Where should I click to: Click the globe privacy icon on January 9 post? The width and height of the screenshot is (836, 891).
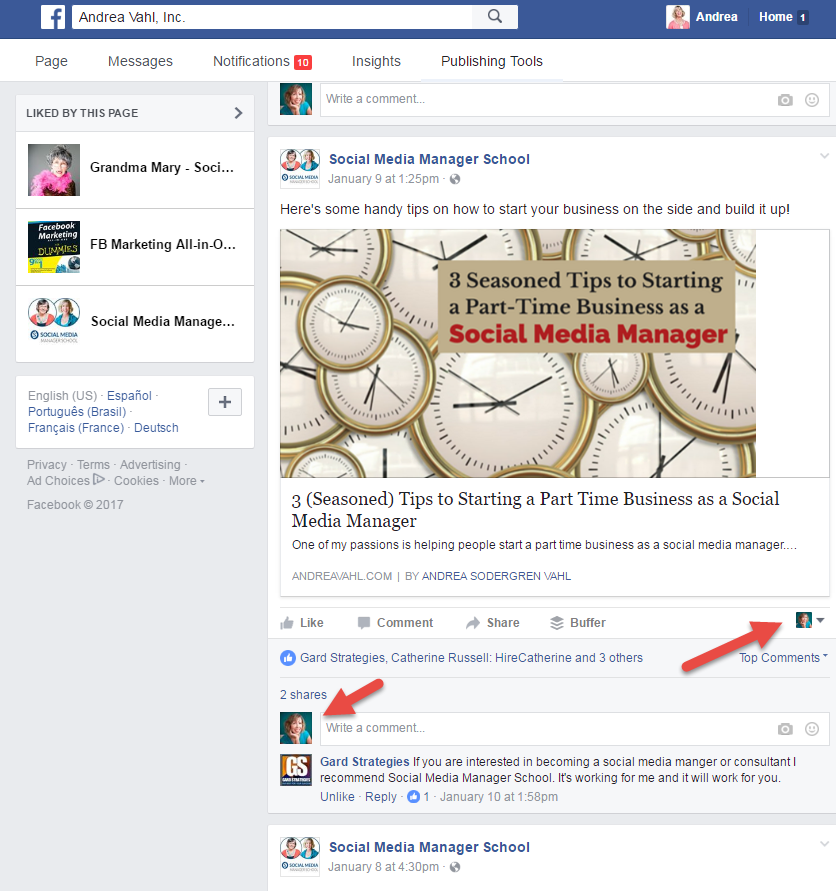pos(455,179)
